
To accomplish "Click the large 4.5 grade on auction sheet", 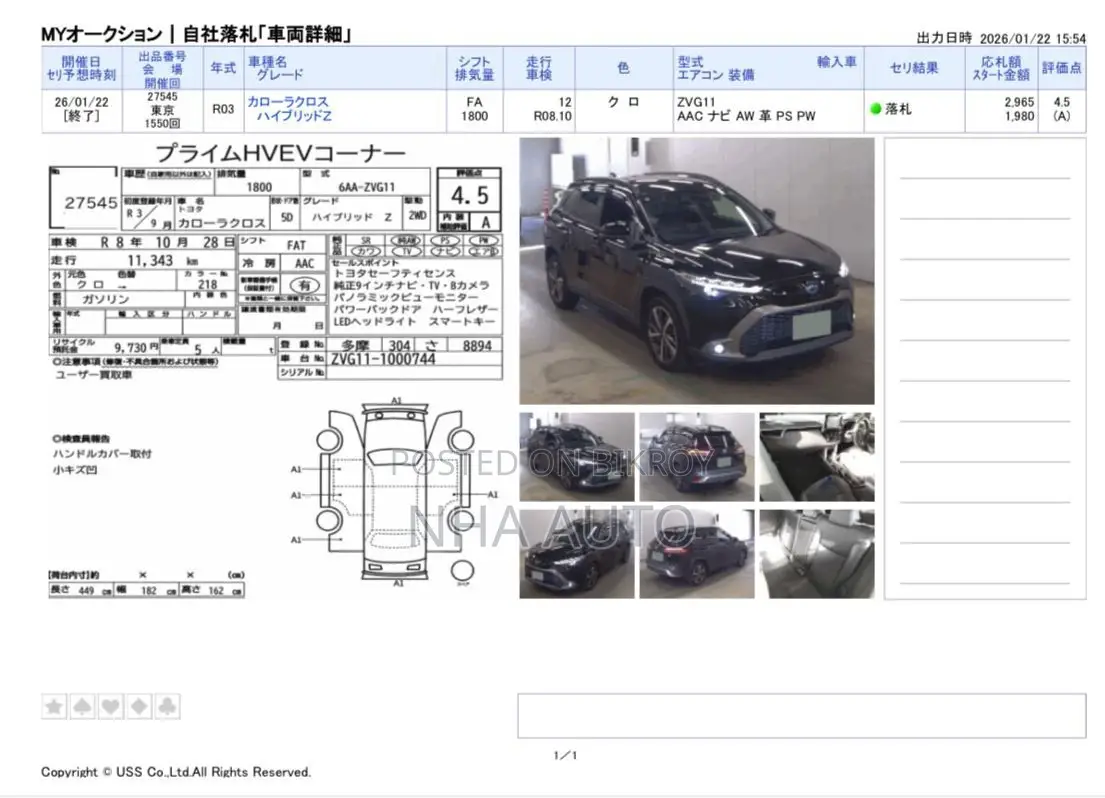I will pos(469,195).
